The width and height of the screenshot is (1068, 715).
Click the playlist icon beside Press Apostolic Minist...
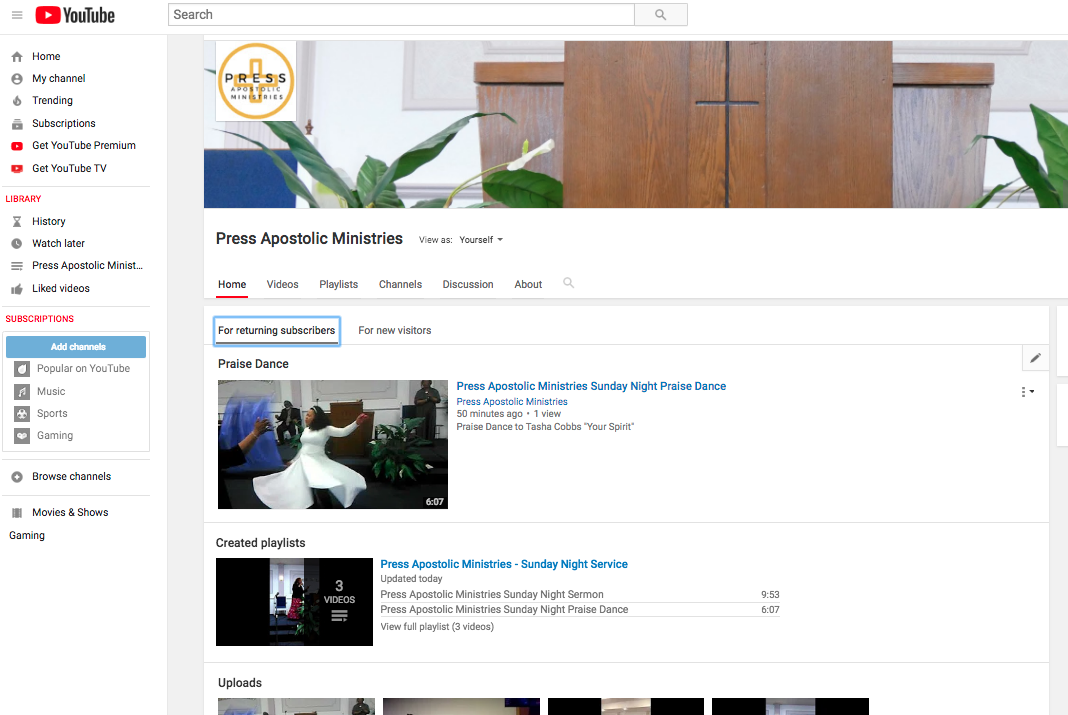coord(17,266)
